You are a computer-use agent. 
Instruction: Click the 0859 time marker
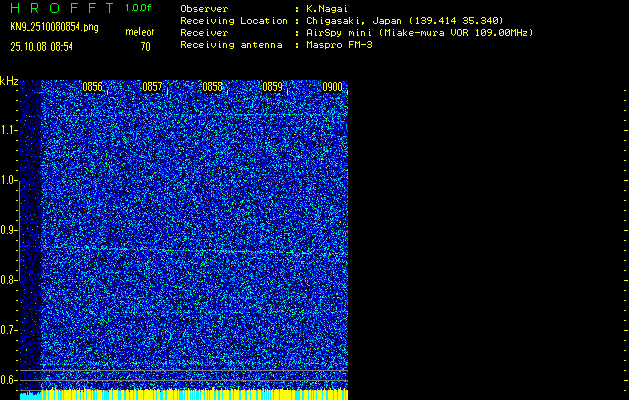point(272,87)
